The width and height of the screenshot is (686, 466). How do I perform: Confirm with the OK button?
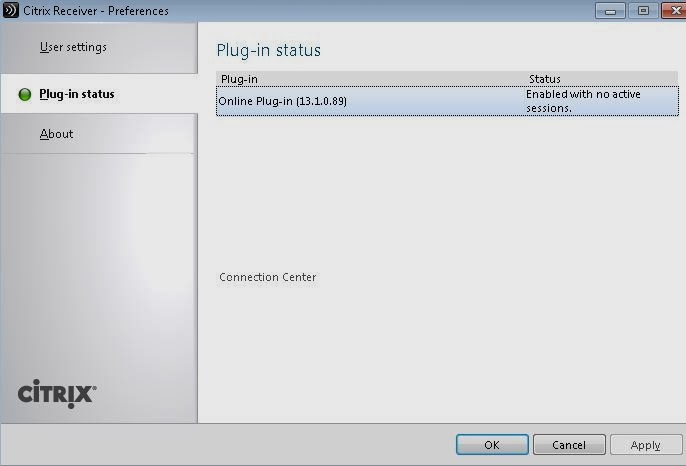pyautogui.click(x=492, y=445)
